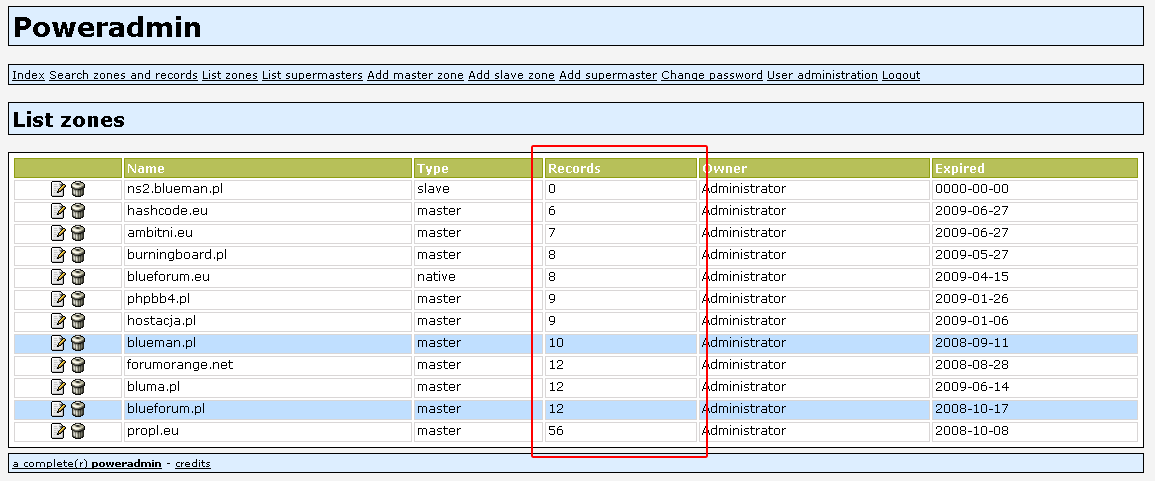Image resolution: width=1155 pixels, height=481 pixels.
Task: Click zone name propl.eu
Action: coord(152,431)
